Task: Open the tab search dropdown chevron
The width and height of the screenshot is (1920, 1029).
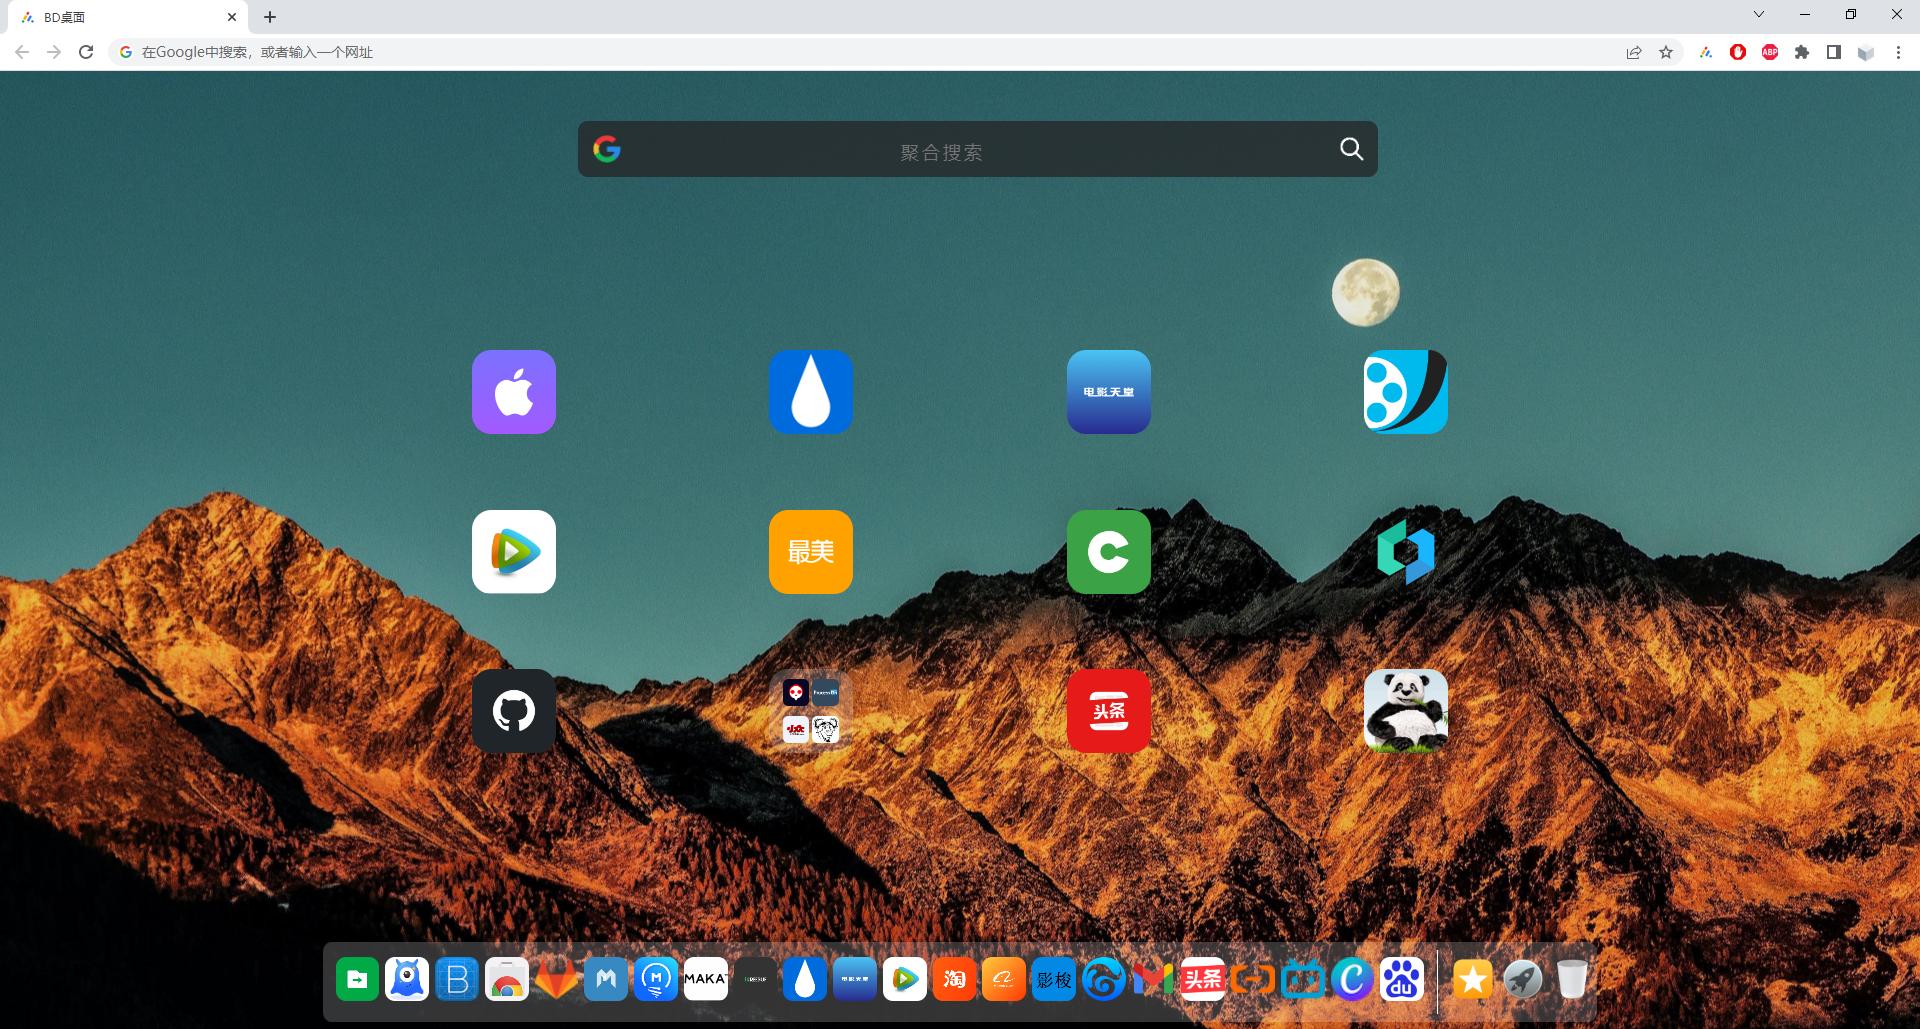Action: point(1759,15)
